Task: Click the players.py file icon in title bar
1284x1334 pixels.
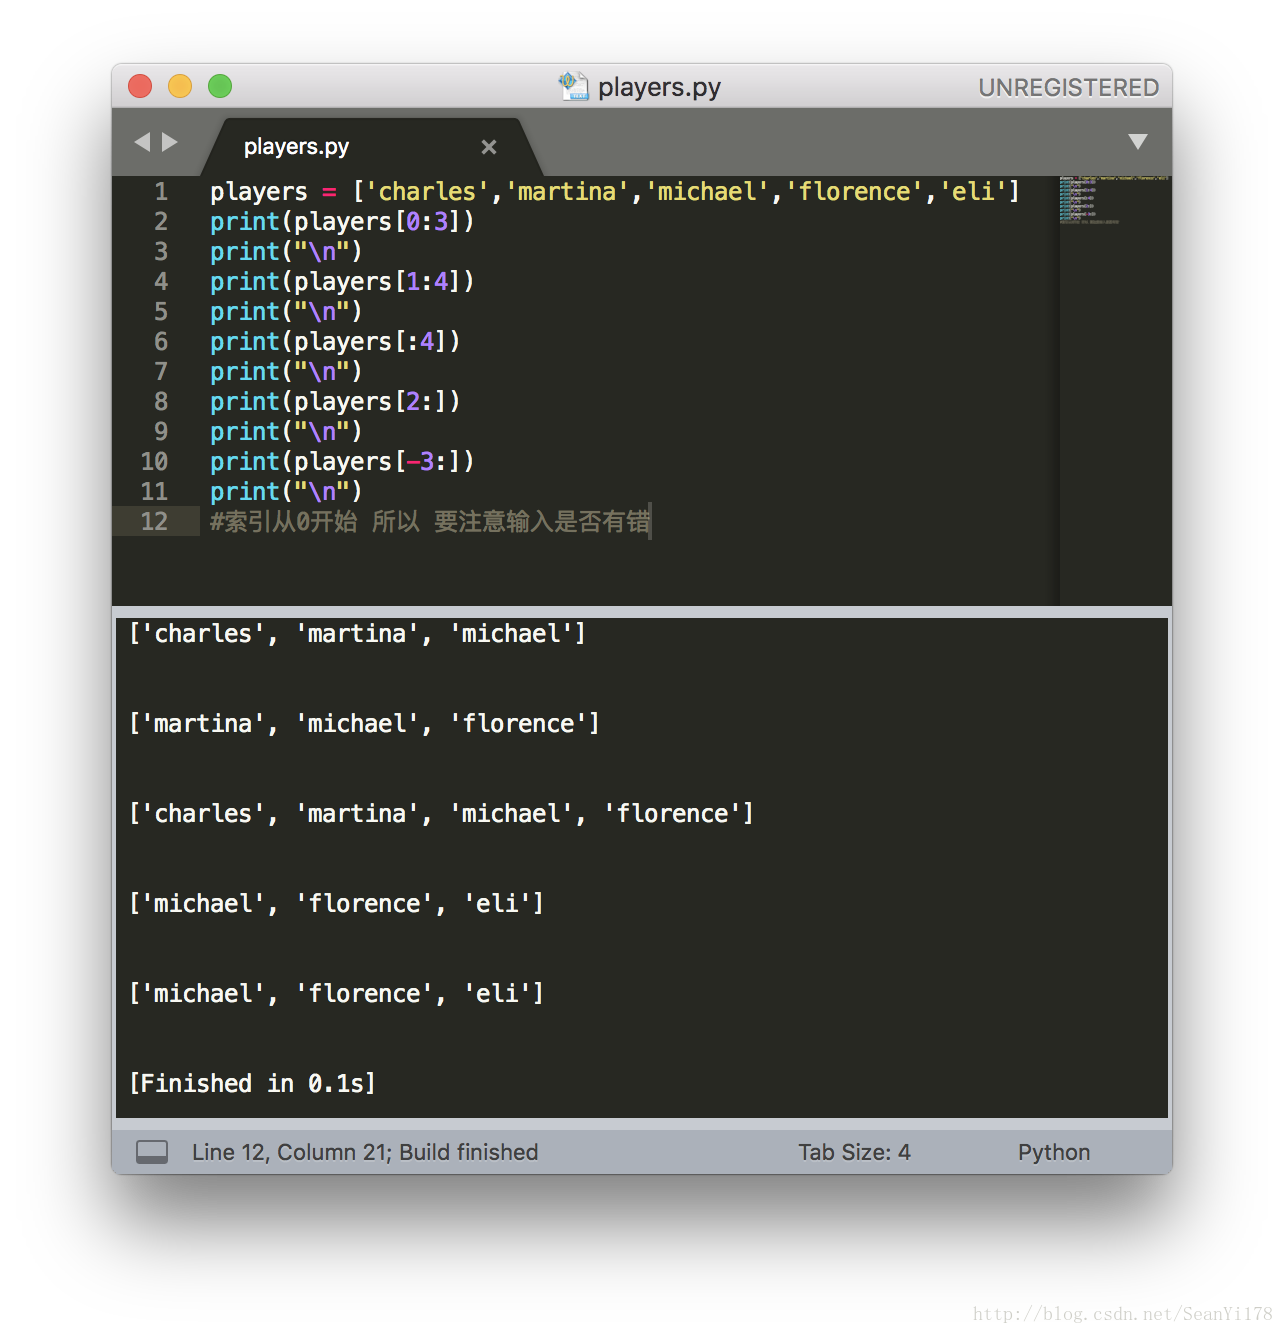Action: (x=573, y=86)
